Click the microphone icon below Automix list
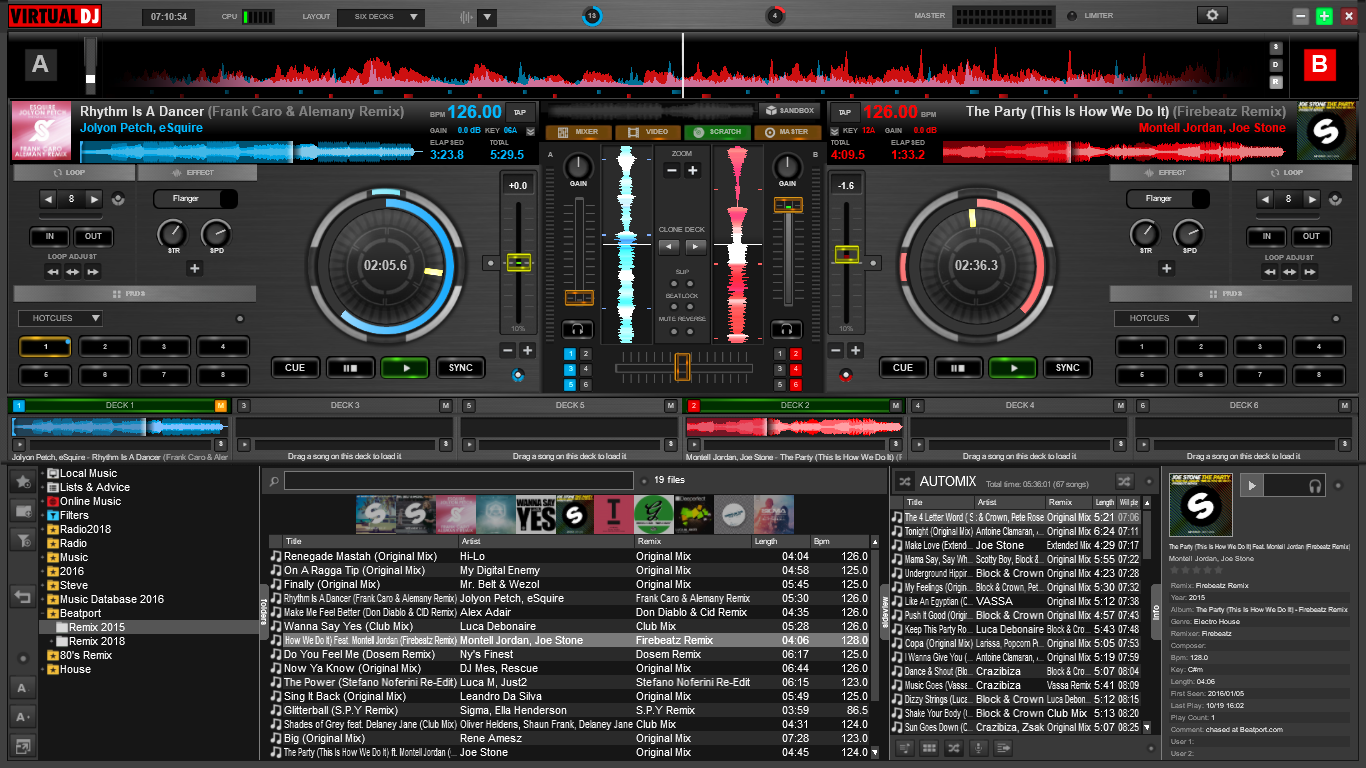The image size is (1366, 768). pos(977,747)
